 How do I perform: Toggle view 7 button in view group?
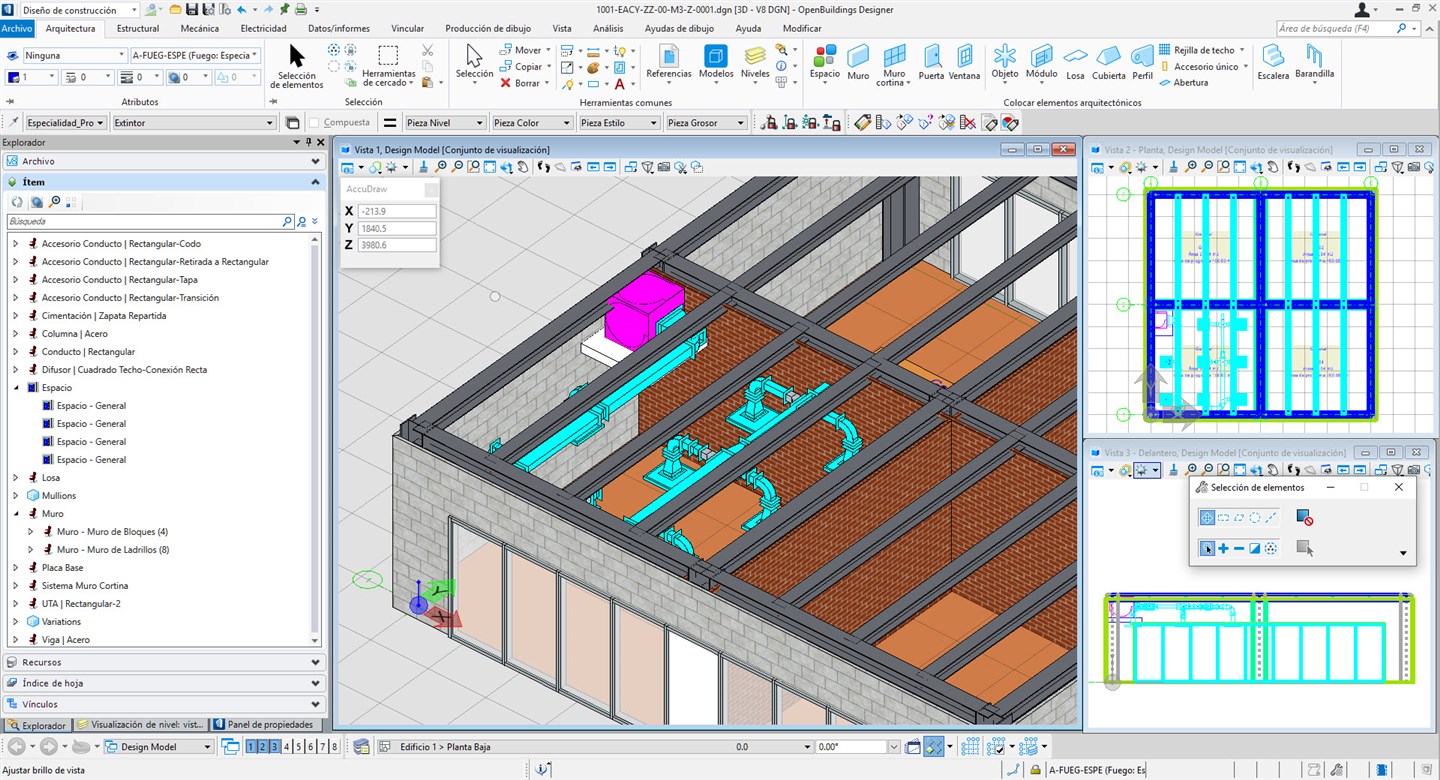coord(322,747)
